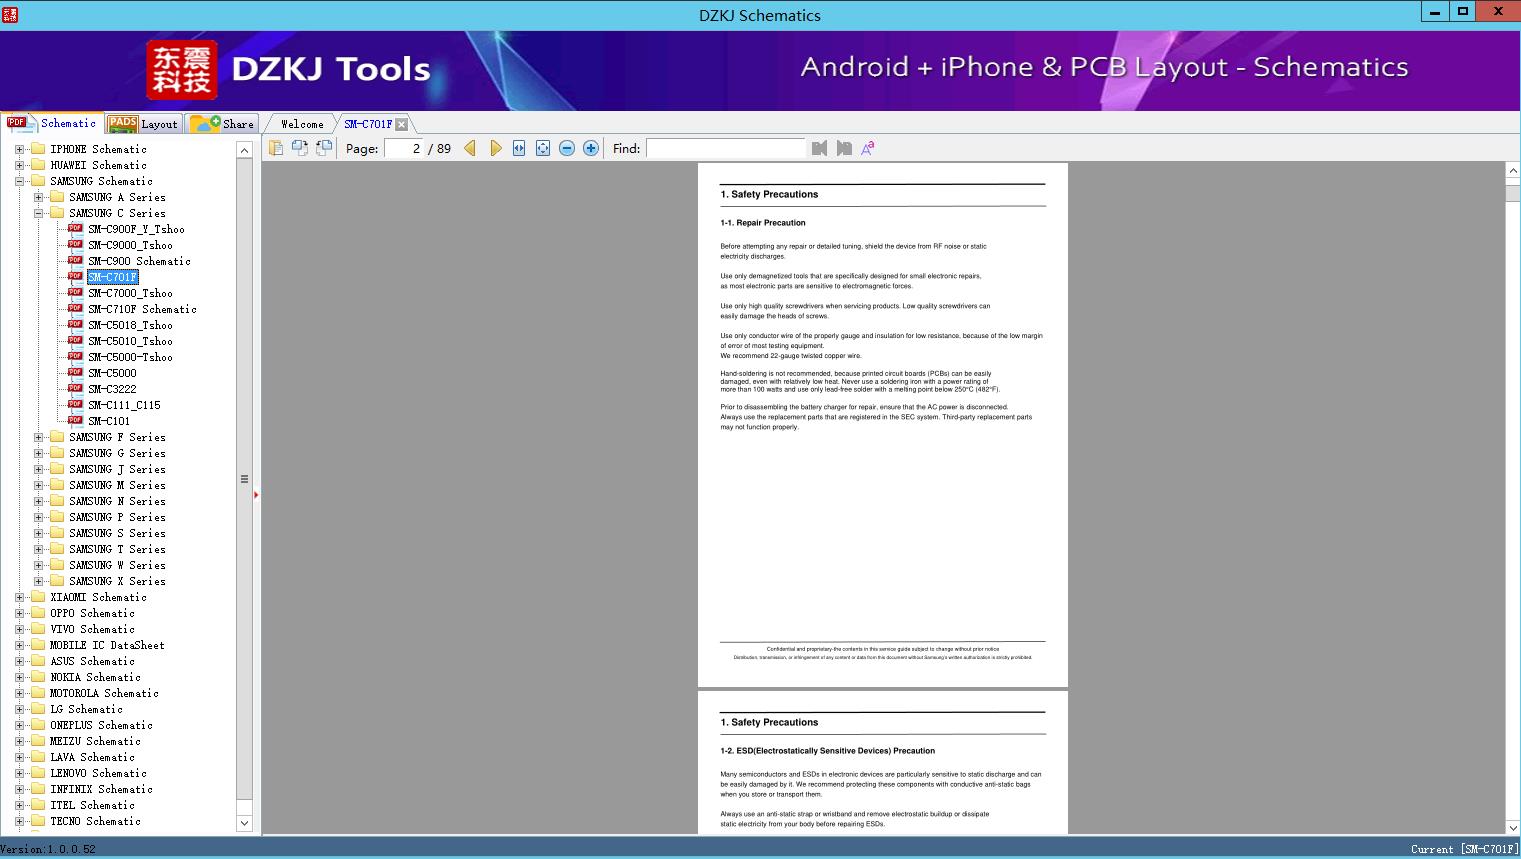Open SM-C900 Schematic in tree

click(x=139, y=261)
